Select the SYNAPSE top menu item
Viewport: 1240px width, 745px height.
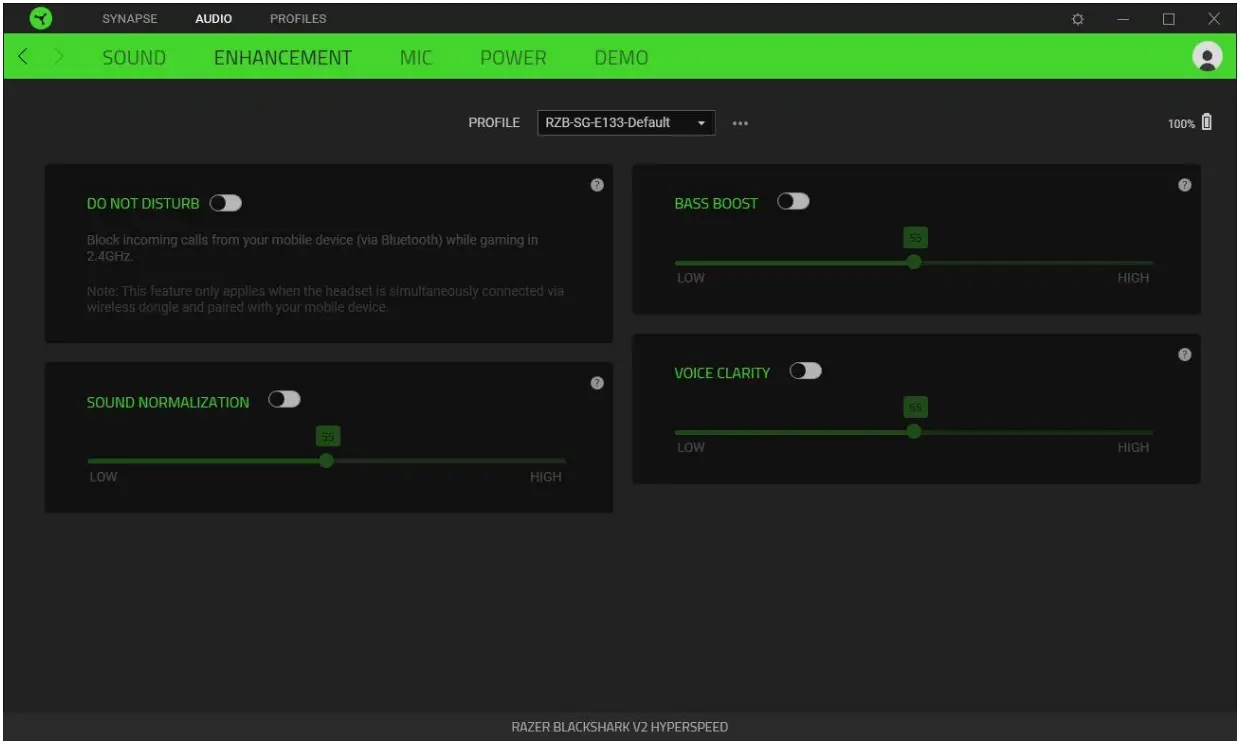[x=130, y=19]
